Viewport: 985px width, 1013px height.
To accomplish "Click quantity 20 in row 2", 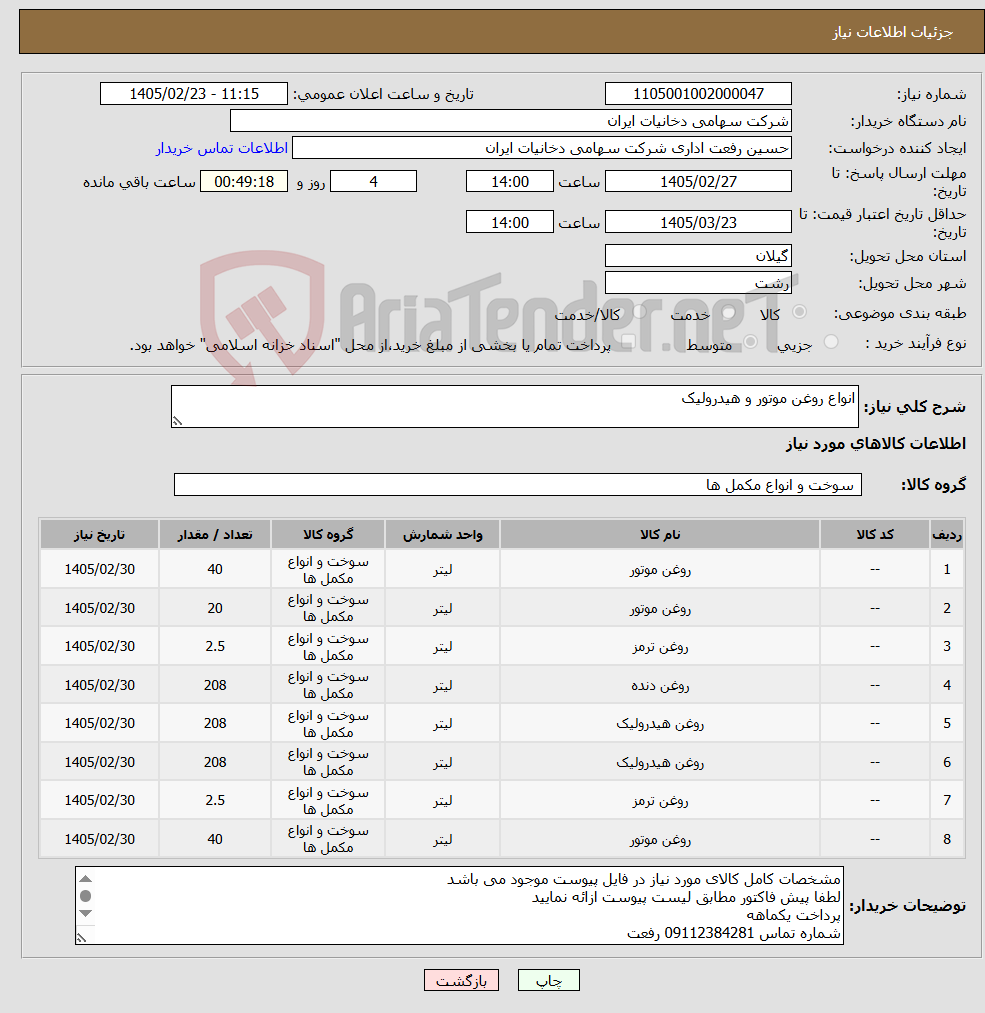I will click(x=215, y=609).
